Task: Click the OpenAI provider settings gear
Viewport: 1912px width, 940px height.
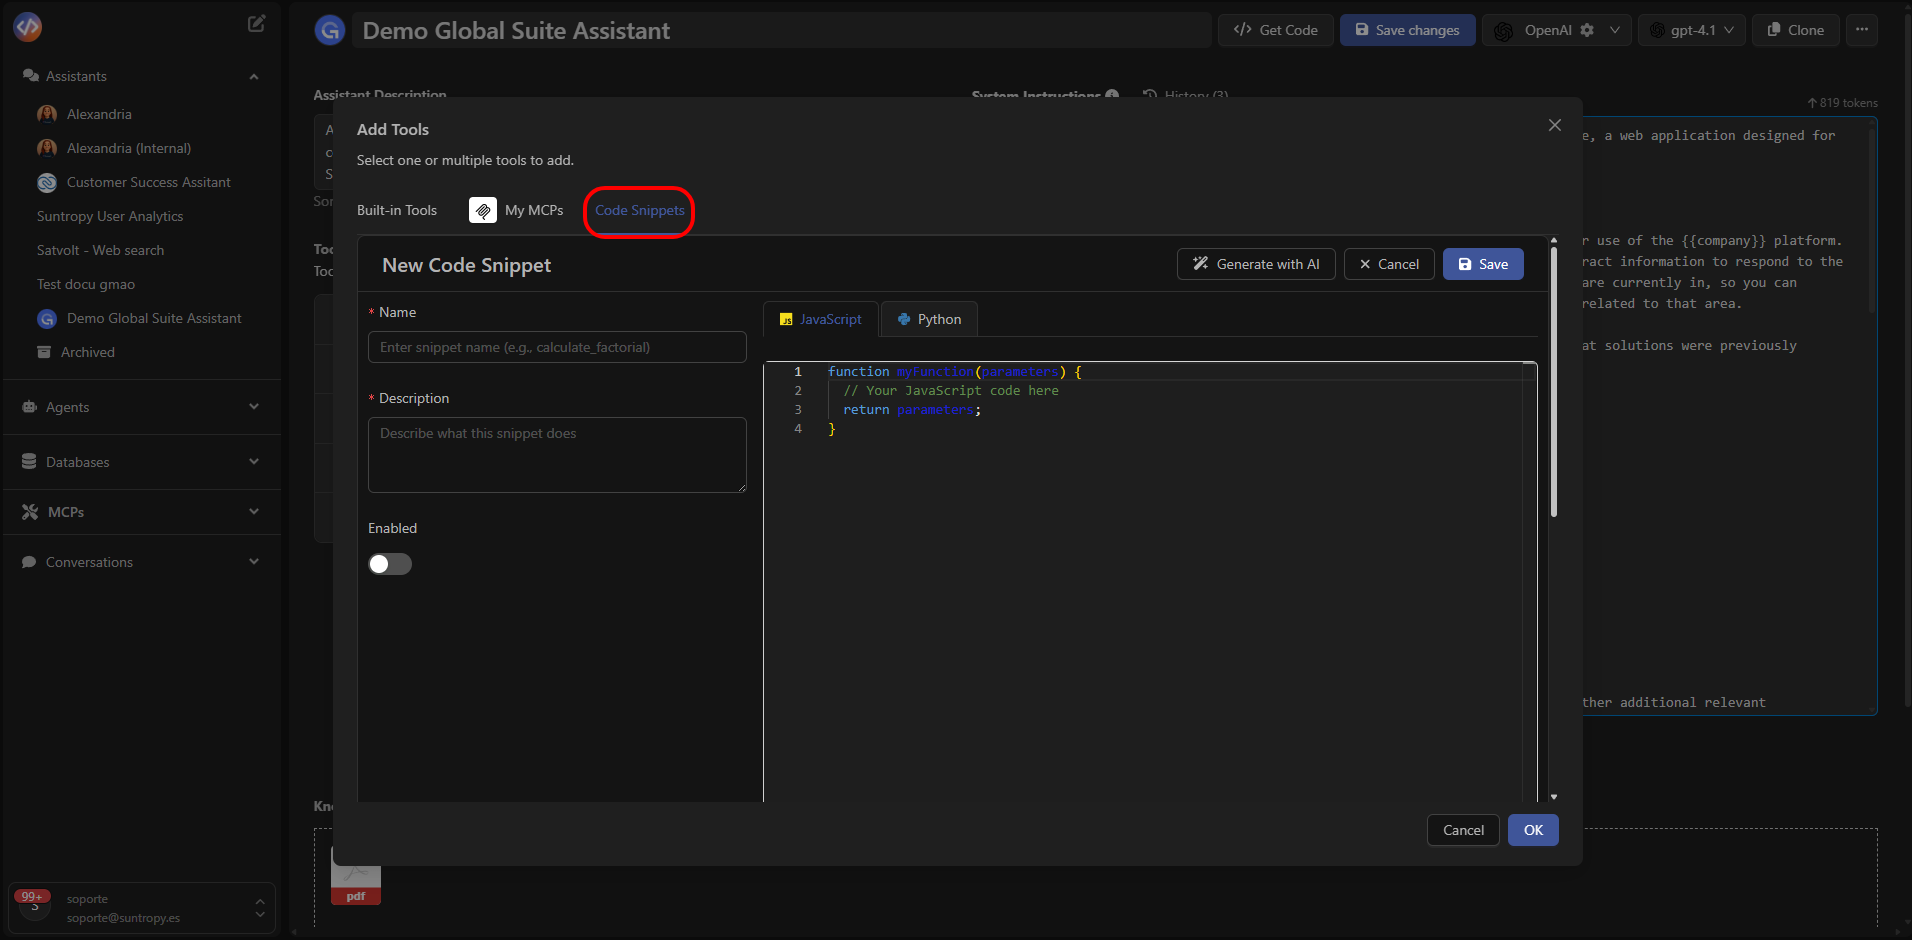Action: tap(1588, 30)
